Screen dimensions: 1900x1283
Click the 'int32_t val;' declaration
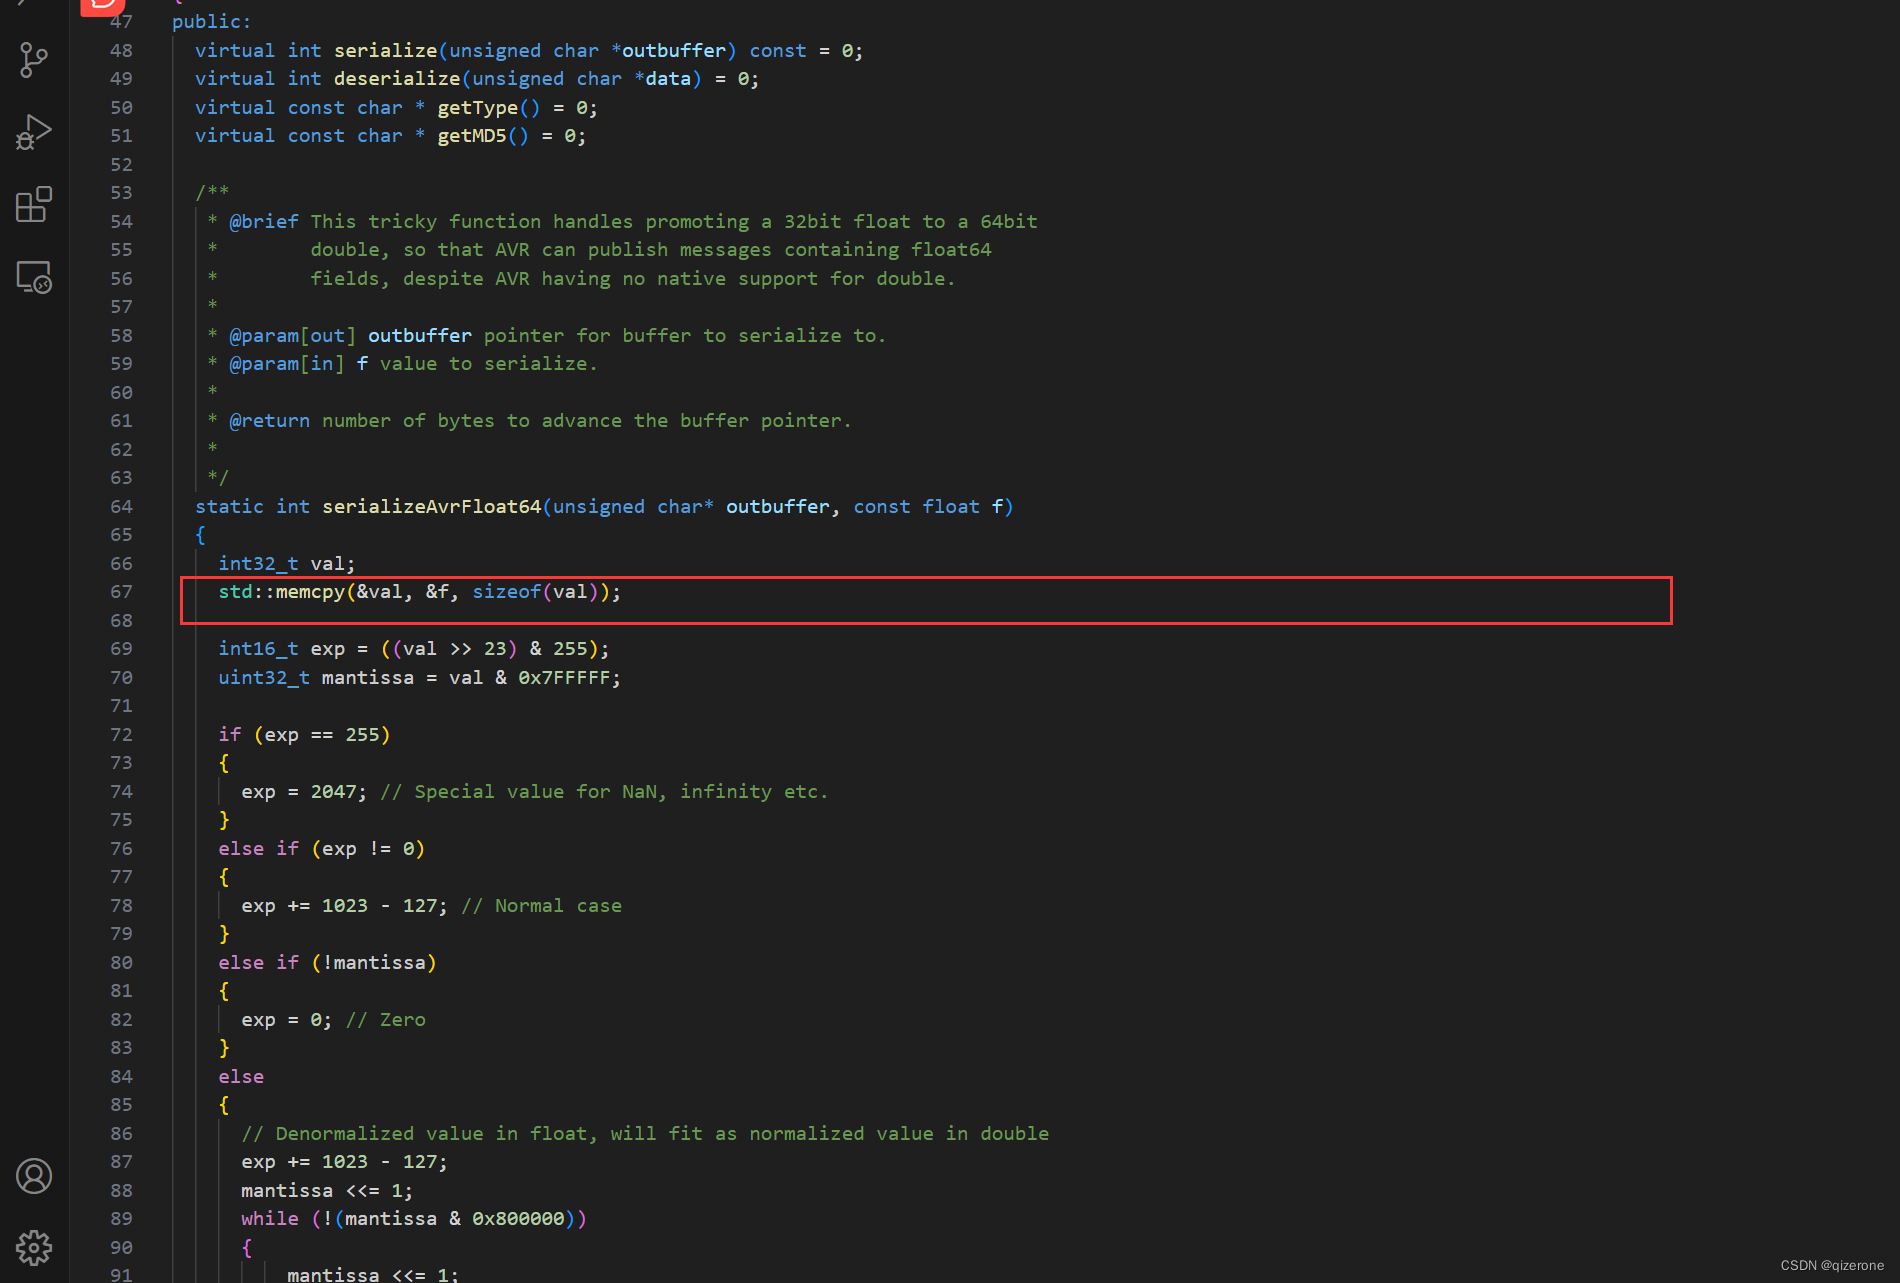pos(286,564)
